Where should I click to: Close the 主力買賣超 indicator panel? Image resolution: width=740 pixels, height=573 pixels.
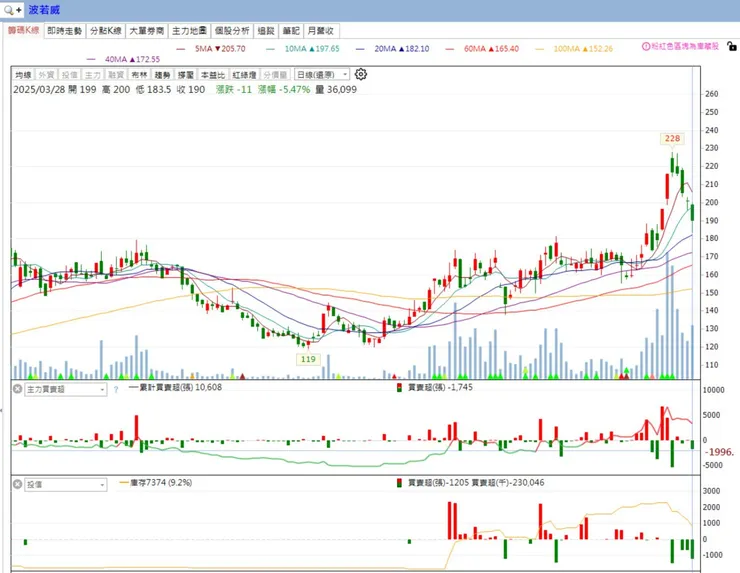pos(17,388)
